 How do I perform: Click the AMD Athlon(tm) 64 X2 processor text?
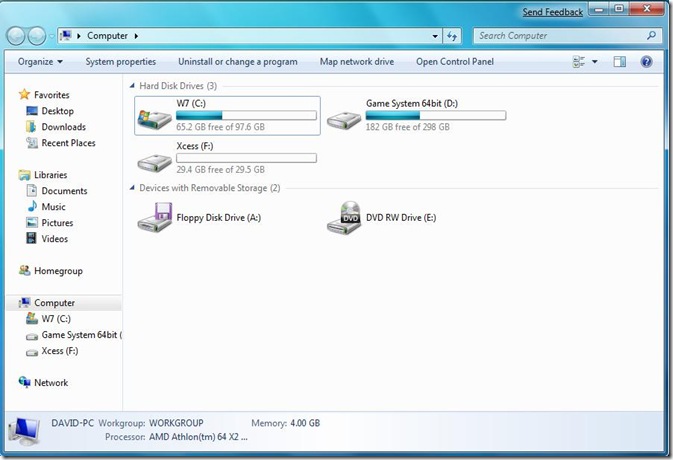point(198,437)
